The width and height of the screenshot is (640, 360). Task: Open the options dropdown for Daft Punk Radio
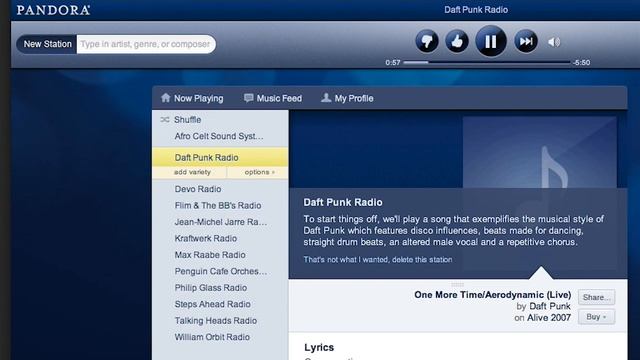[x=260, y=172]
